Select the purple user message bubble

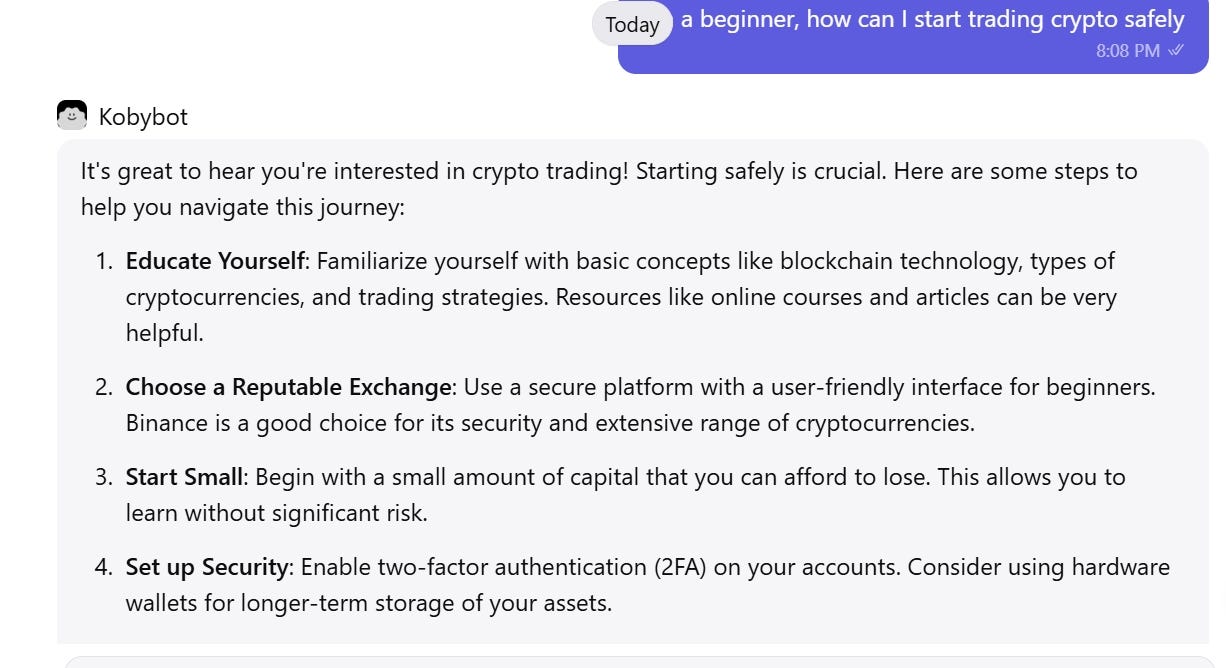point(913,36)
